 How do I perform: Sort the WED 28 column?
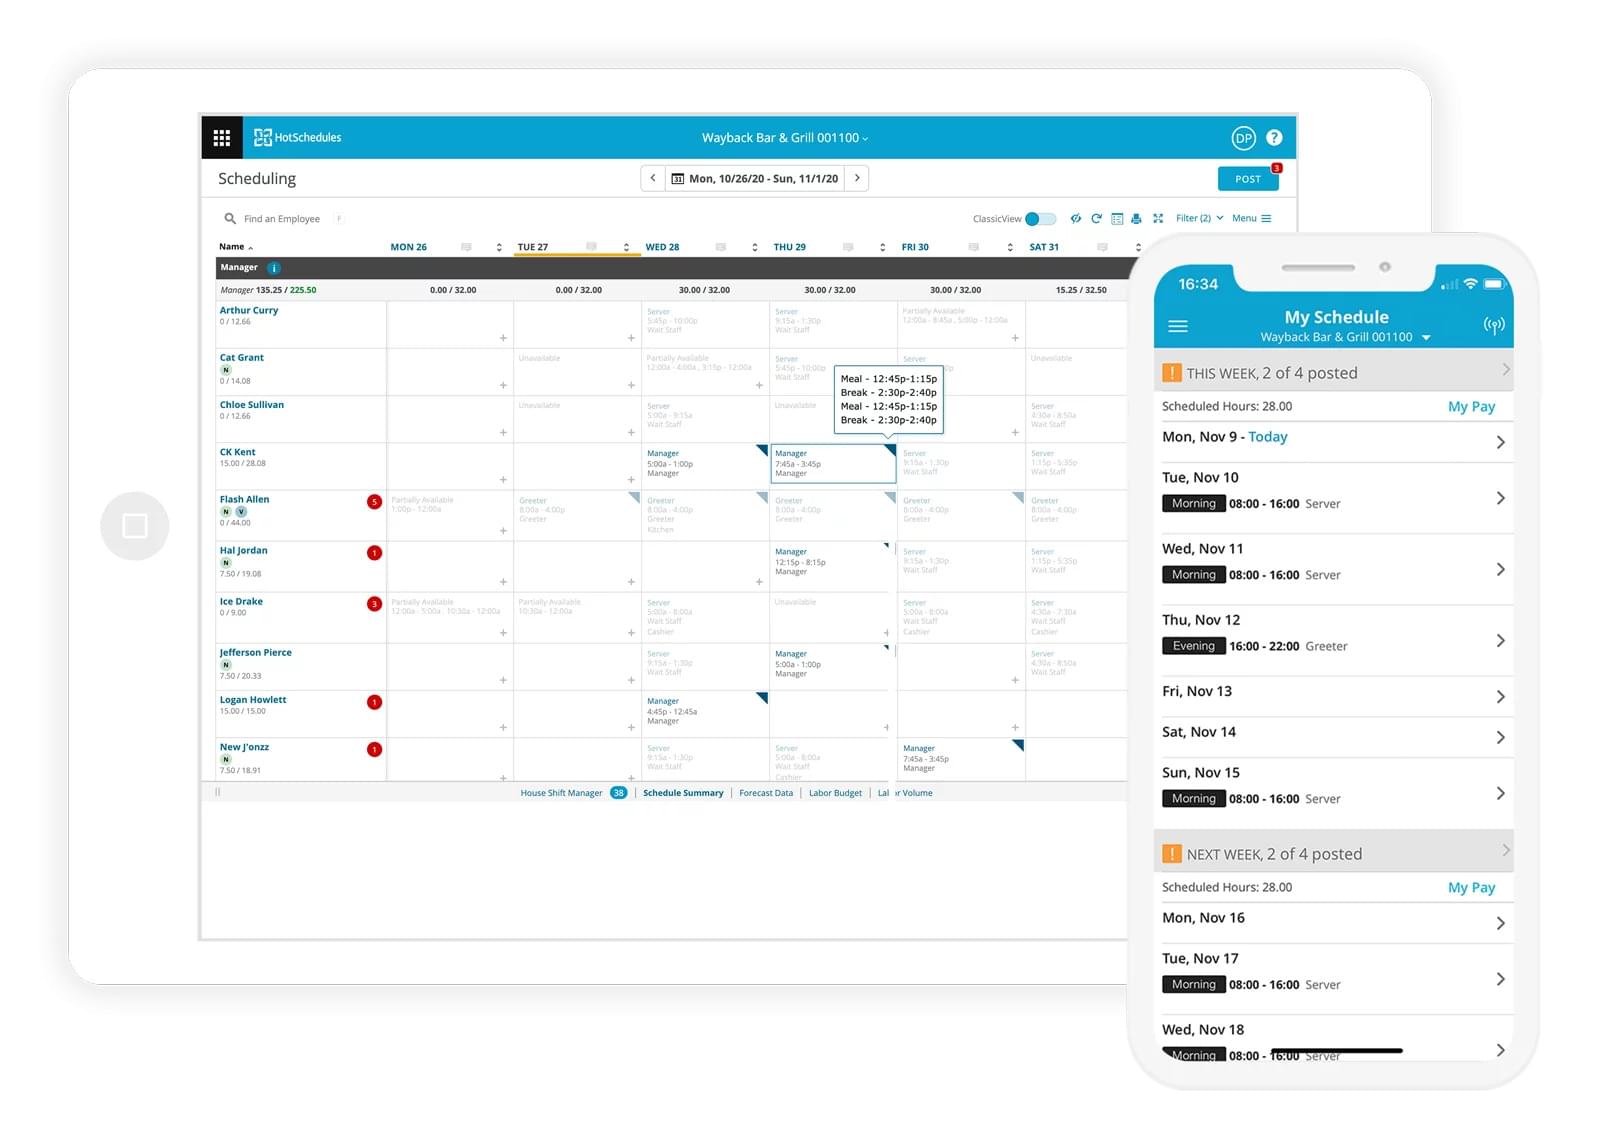click(754, 247)
